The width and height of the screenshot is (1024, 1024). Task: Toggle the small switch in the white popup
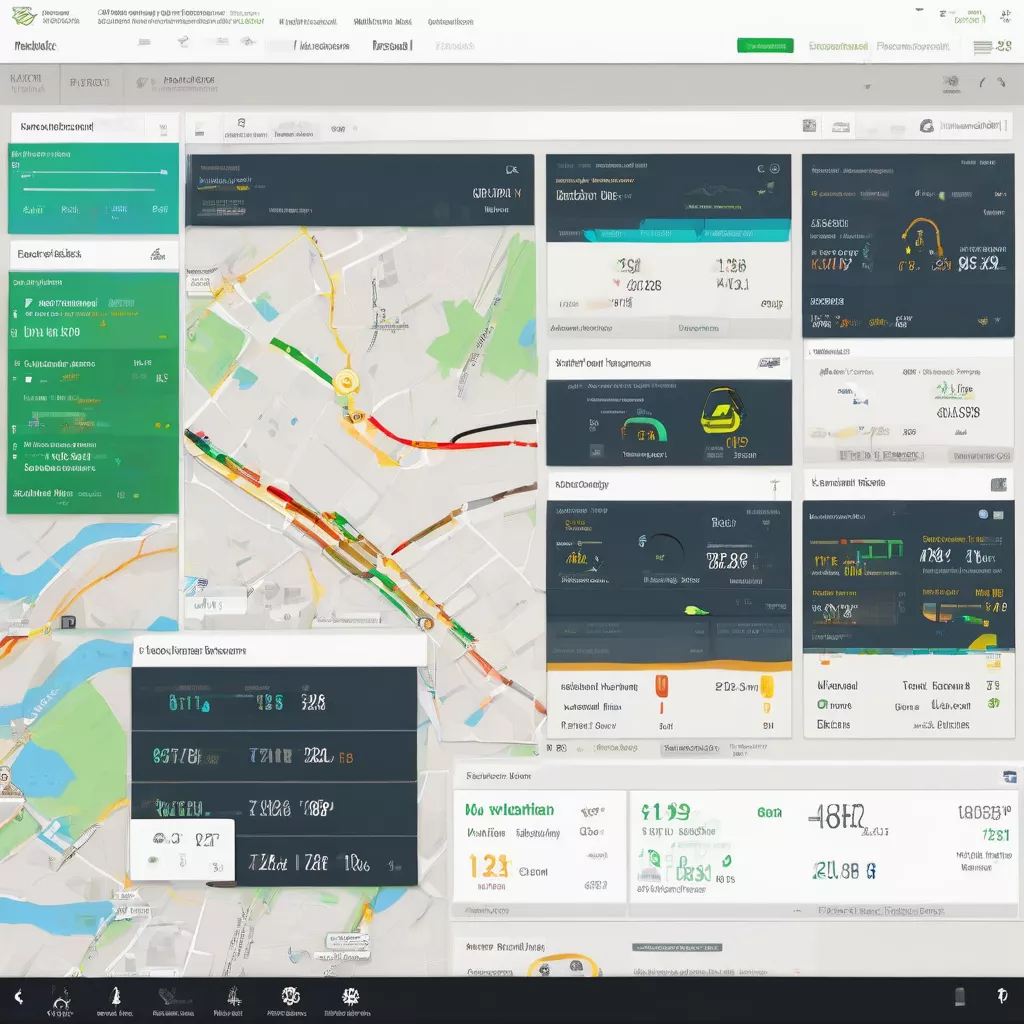154,858
